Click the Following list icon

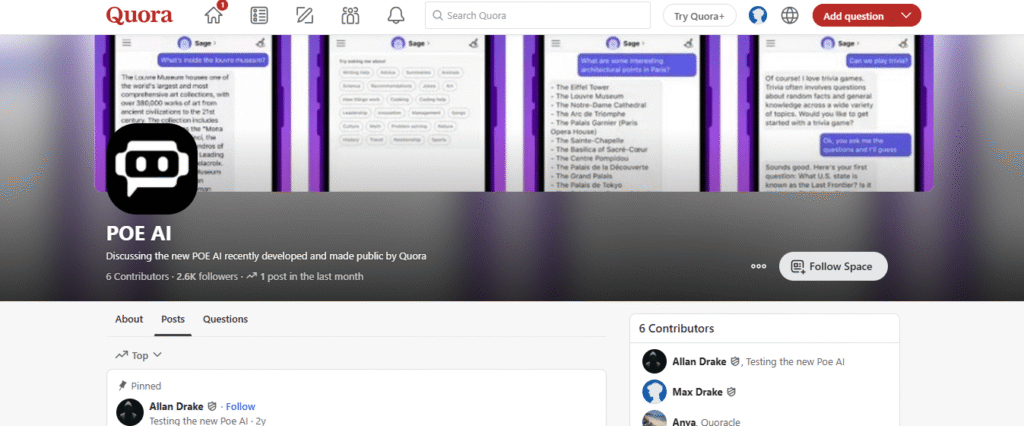click(x=259, y=16)
